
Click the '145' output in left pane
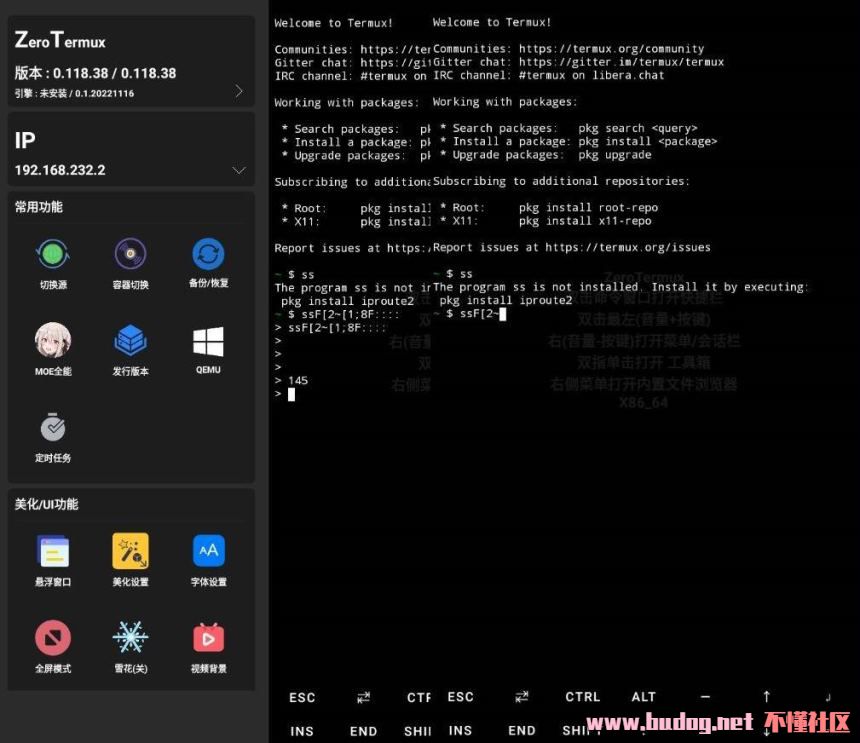click(298, 381)
